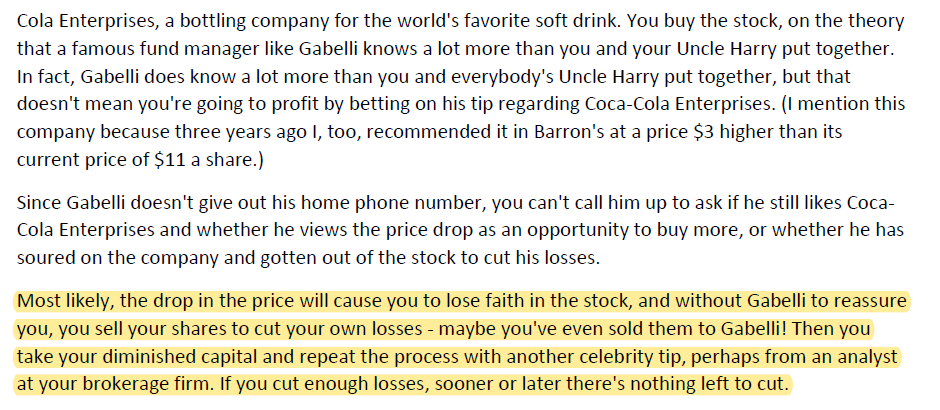Click "In fact" at sentence start
Image resolution: width=940 pixels, height=410 pixels.
44,77
